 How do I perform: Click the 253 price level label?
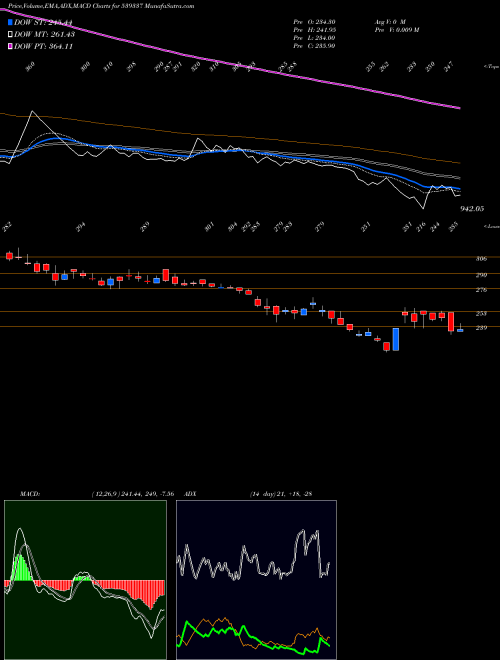[481, 314]
